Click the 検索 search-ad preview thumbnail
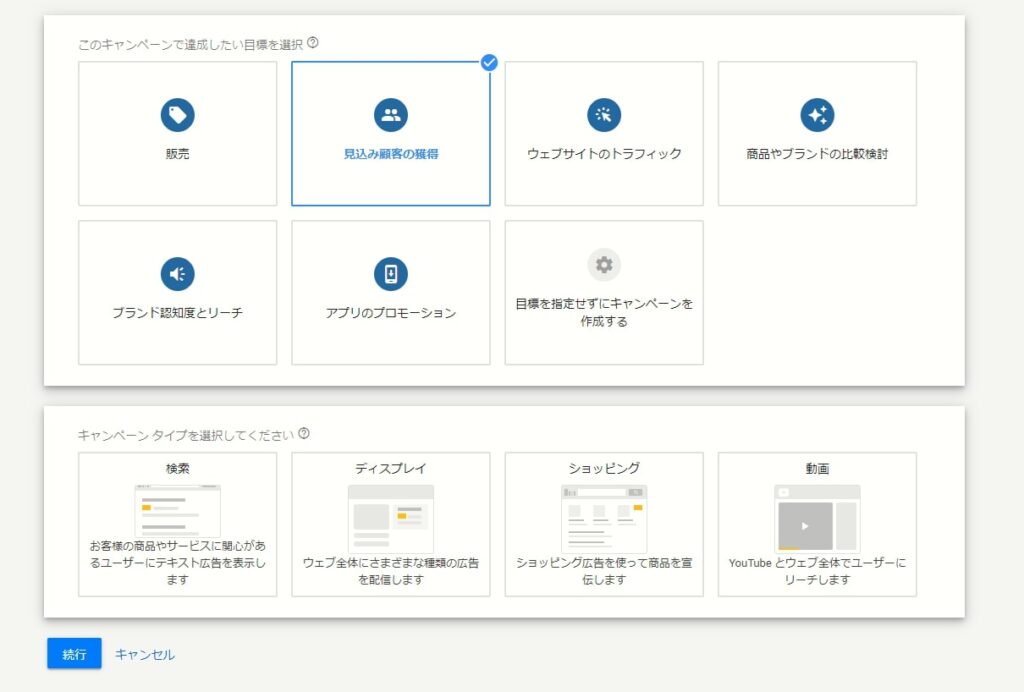This screenshot has height=692, width=1024. [x=178, y=511]
